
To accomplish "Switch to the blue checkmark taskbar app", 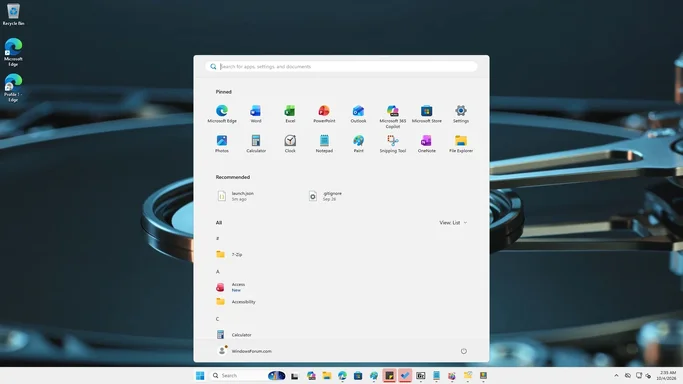I will pyautogui.click(x=405, y=375).
